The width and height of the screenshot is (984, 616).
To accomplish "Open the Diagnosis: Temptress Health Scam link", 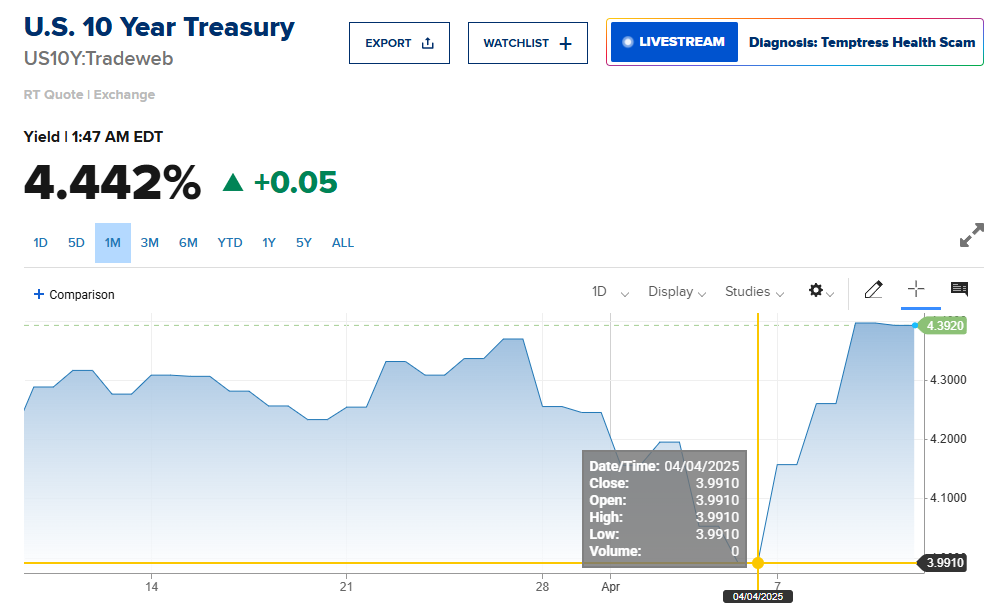I will (861, 42).
